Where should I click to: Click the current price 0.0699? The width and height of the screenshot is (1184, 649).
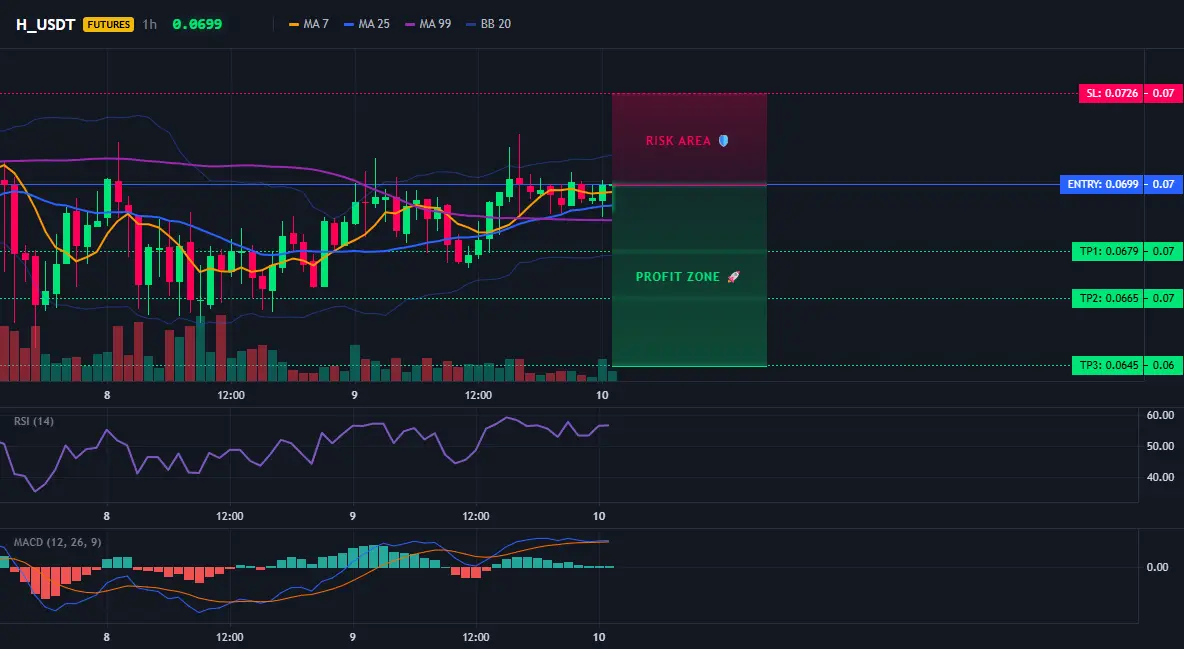pos(197,24)
